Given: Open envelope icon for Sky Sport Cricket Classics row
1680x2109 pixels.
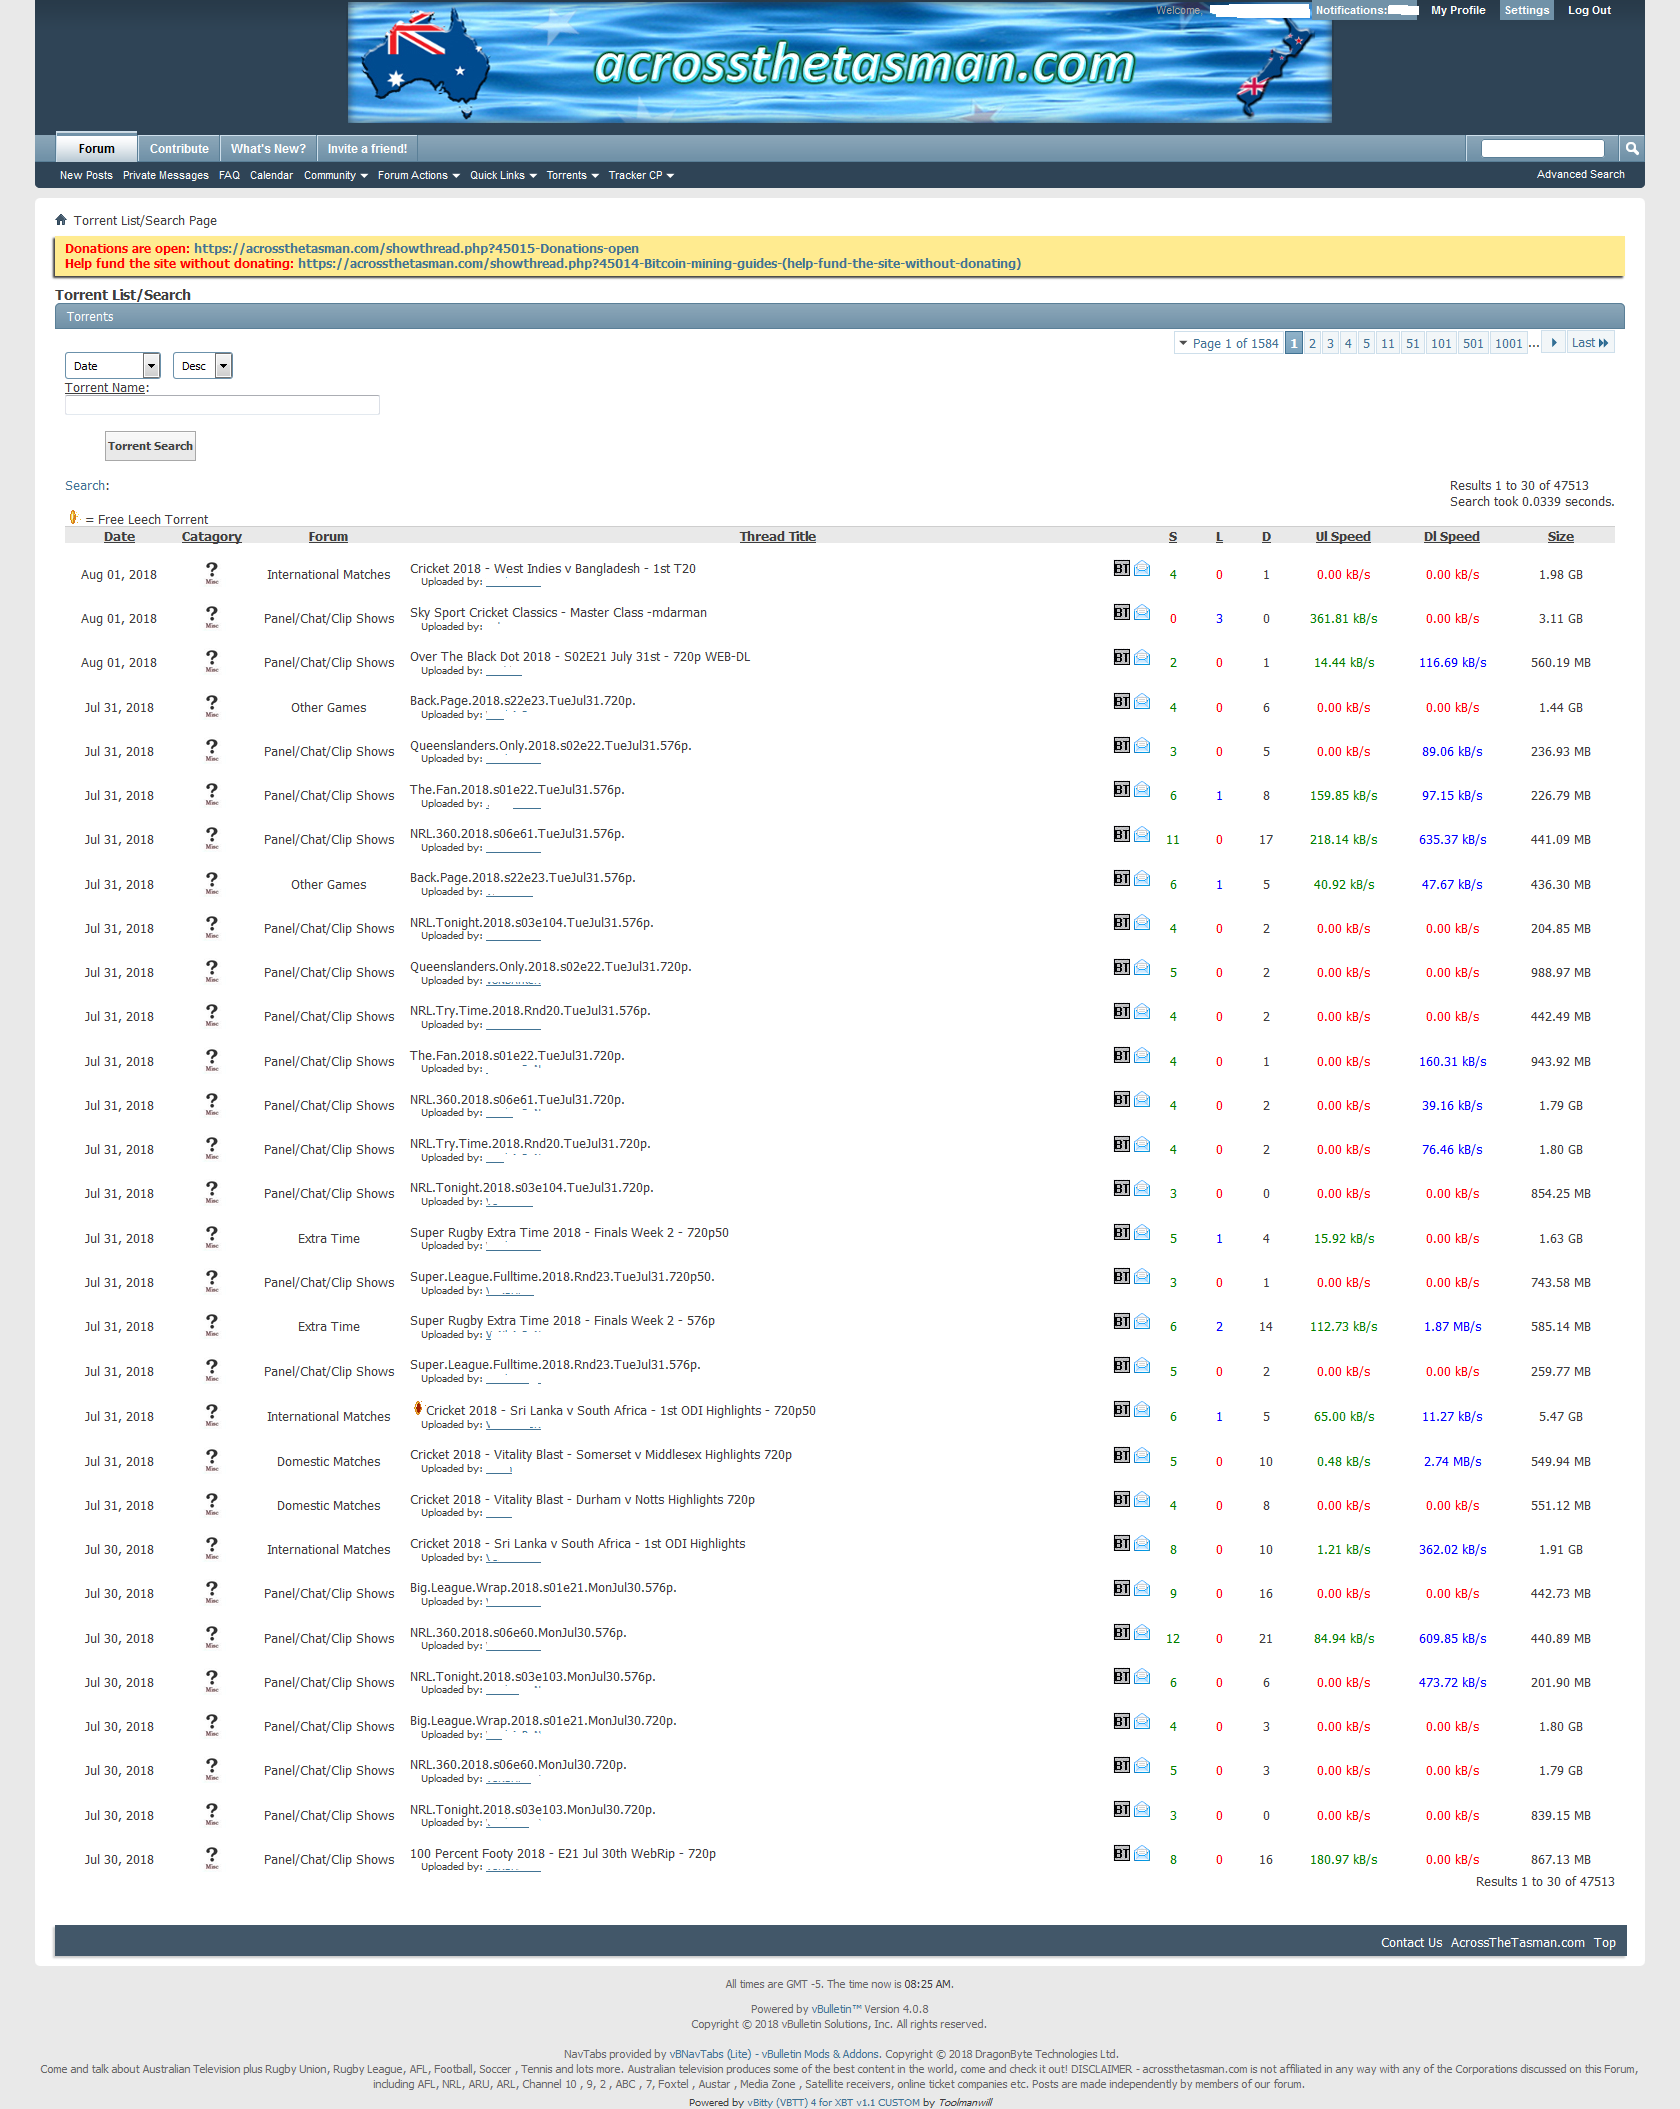Looking at the screenshot, I should (1141, 612).
